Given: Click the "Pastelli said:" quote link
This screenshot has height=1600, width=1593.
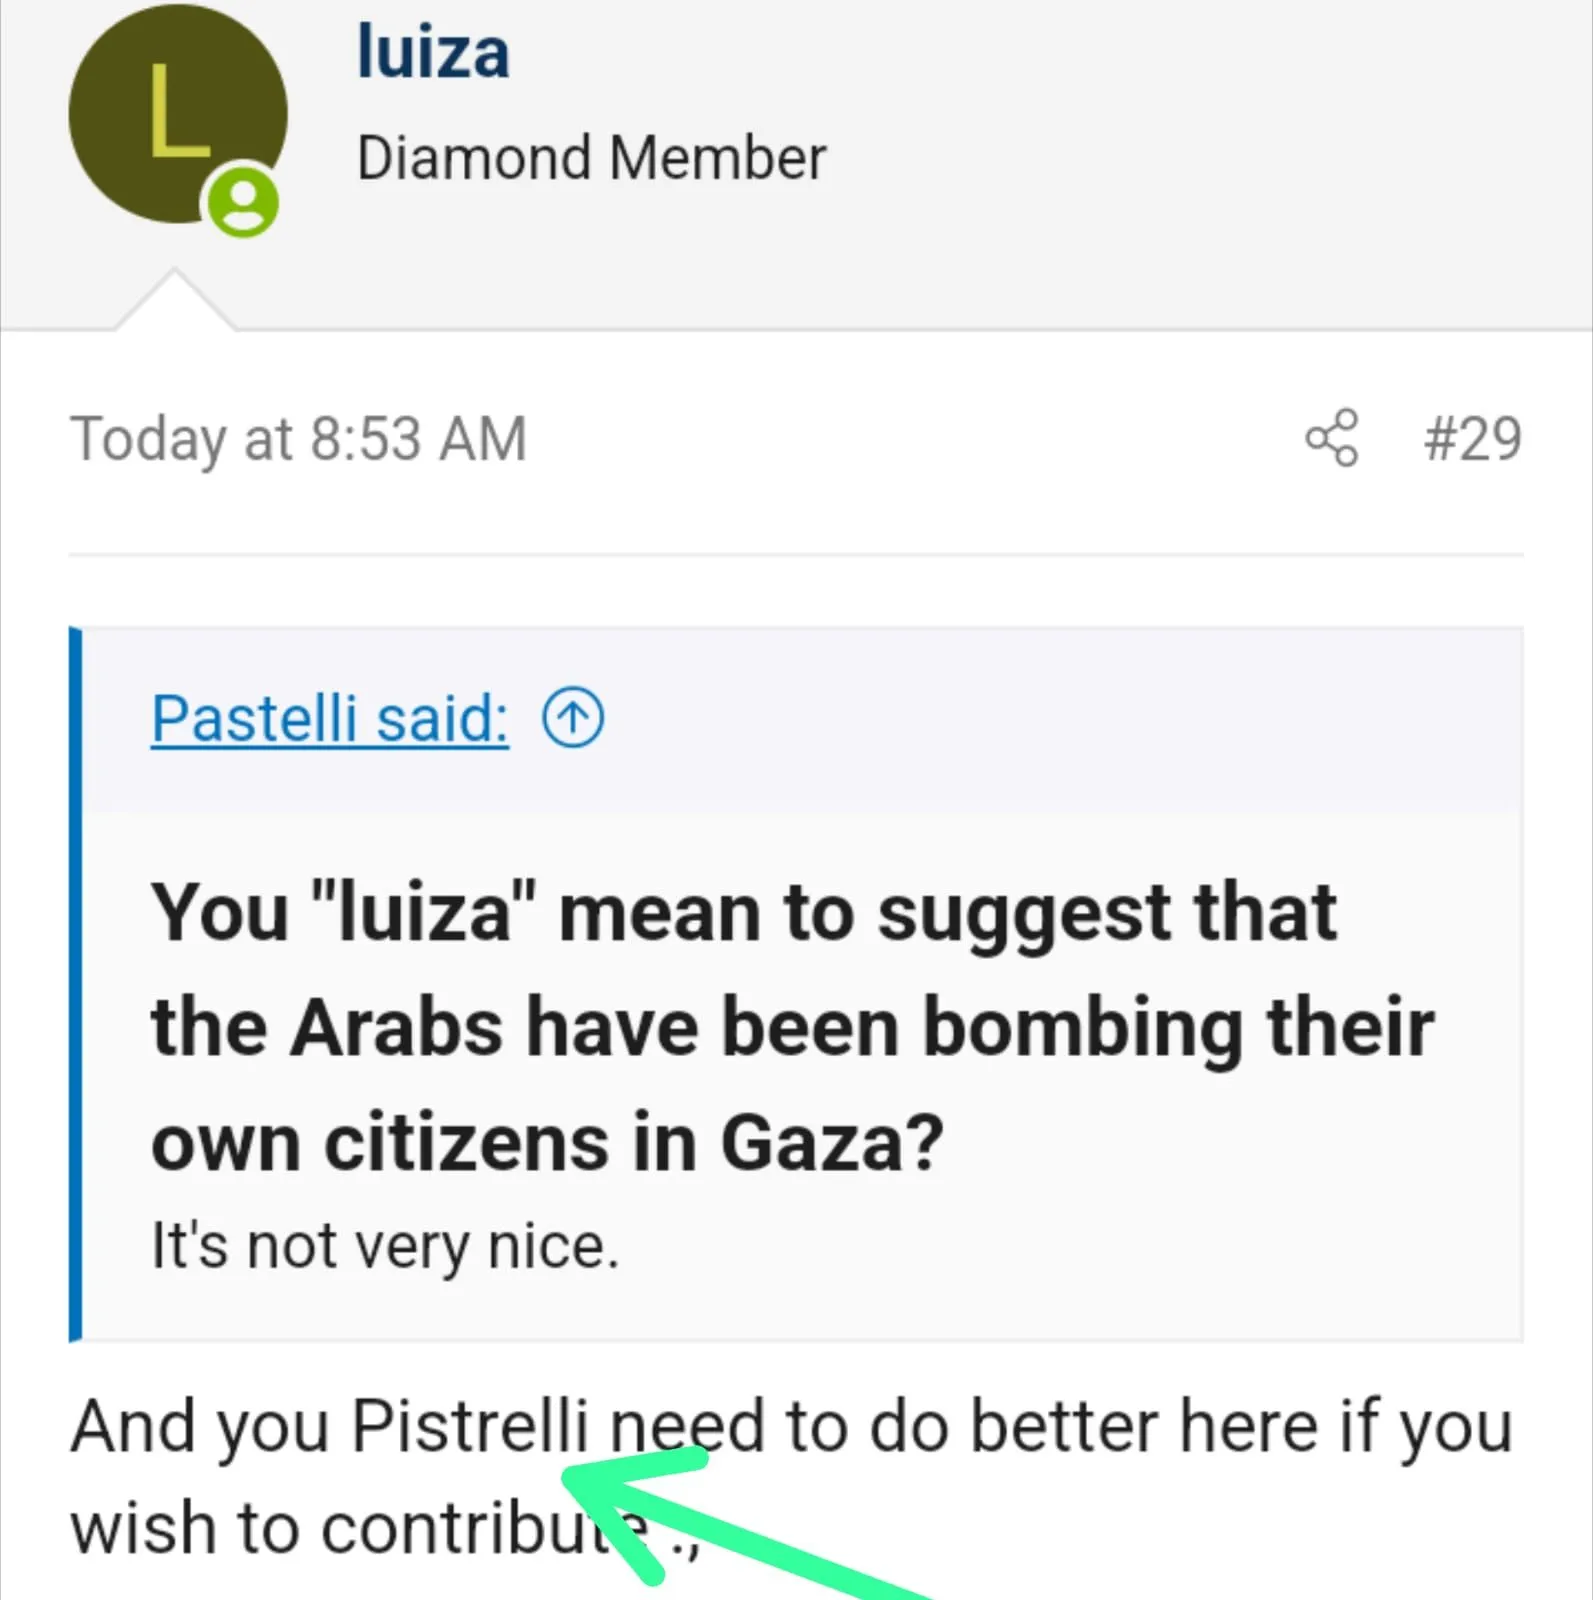Looking at the screenshot, I should [329, 718].
